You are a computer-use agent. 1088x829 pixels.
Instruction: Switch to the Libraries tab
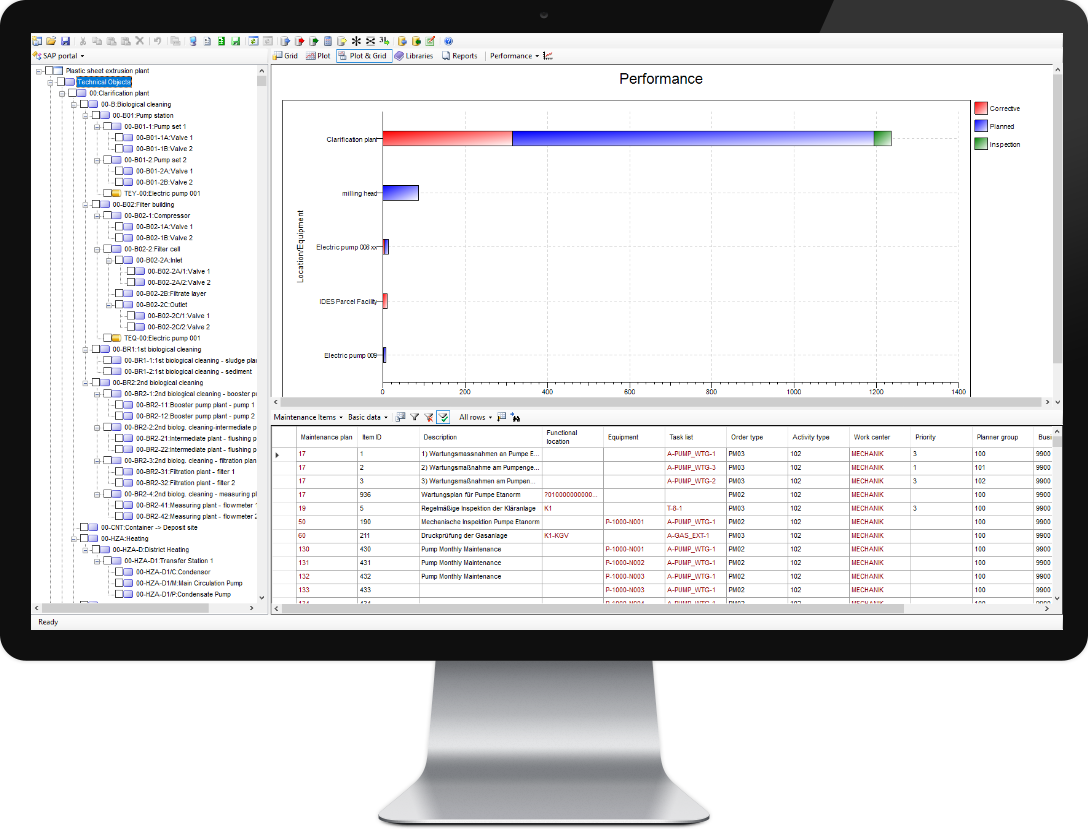pos(414,56)
